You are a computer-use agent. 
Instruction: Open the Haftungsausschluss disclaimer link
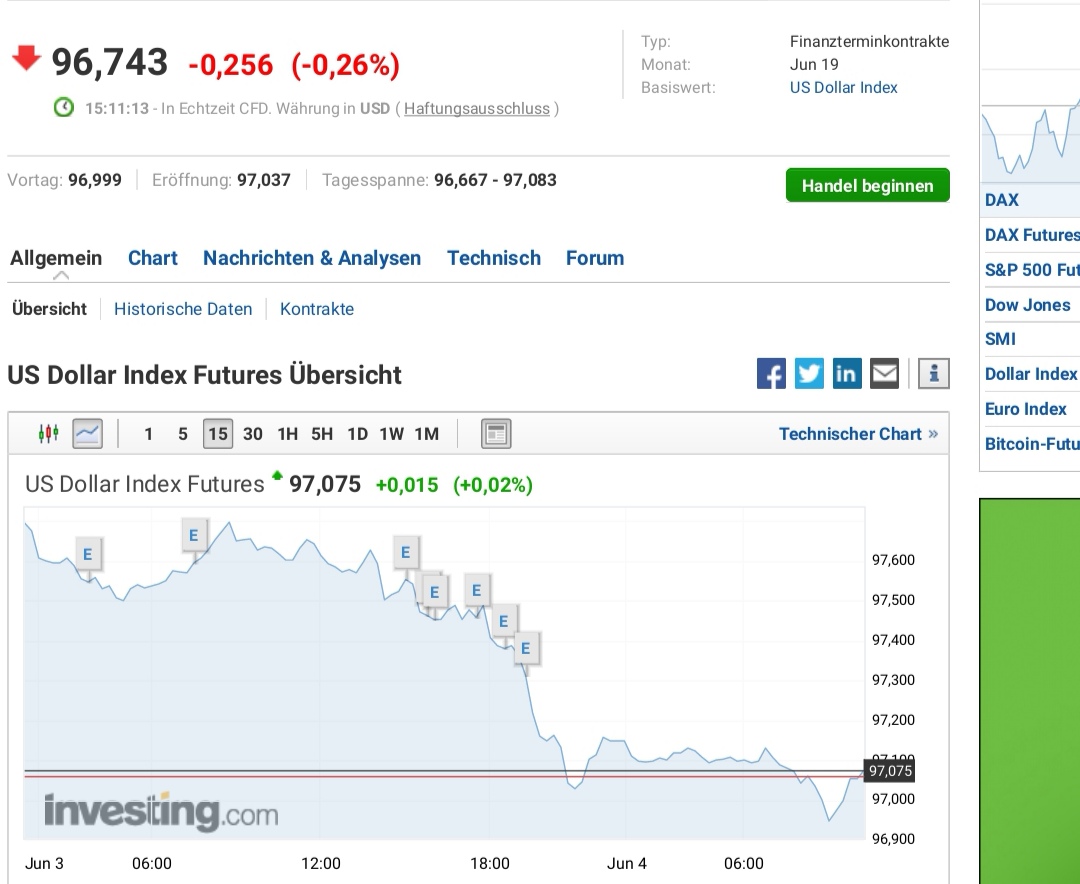477,109
